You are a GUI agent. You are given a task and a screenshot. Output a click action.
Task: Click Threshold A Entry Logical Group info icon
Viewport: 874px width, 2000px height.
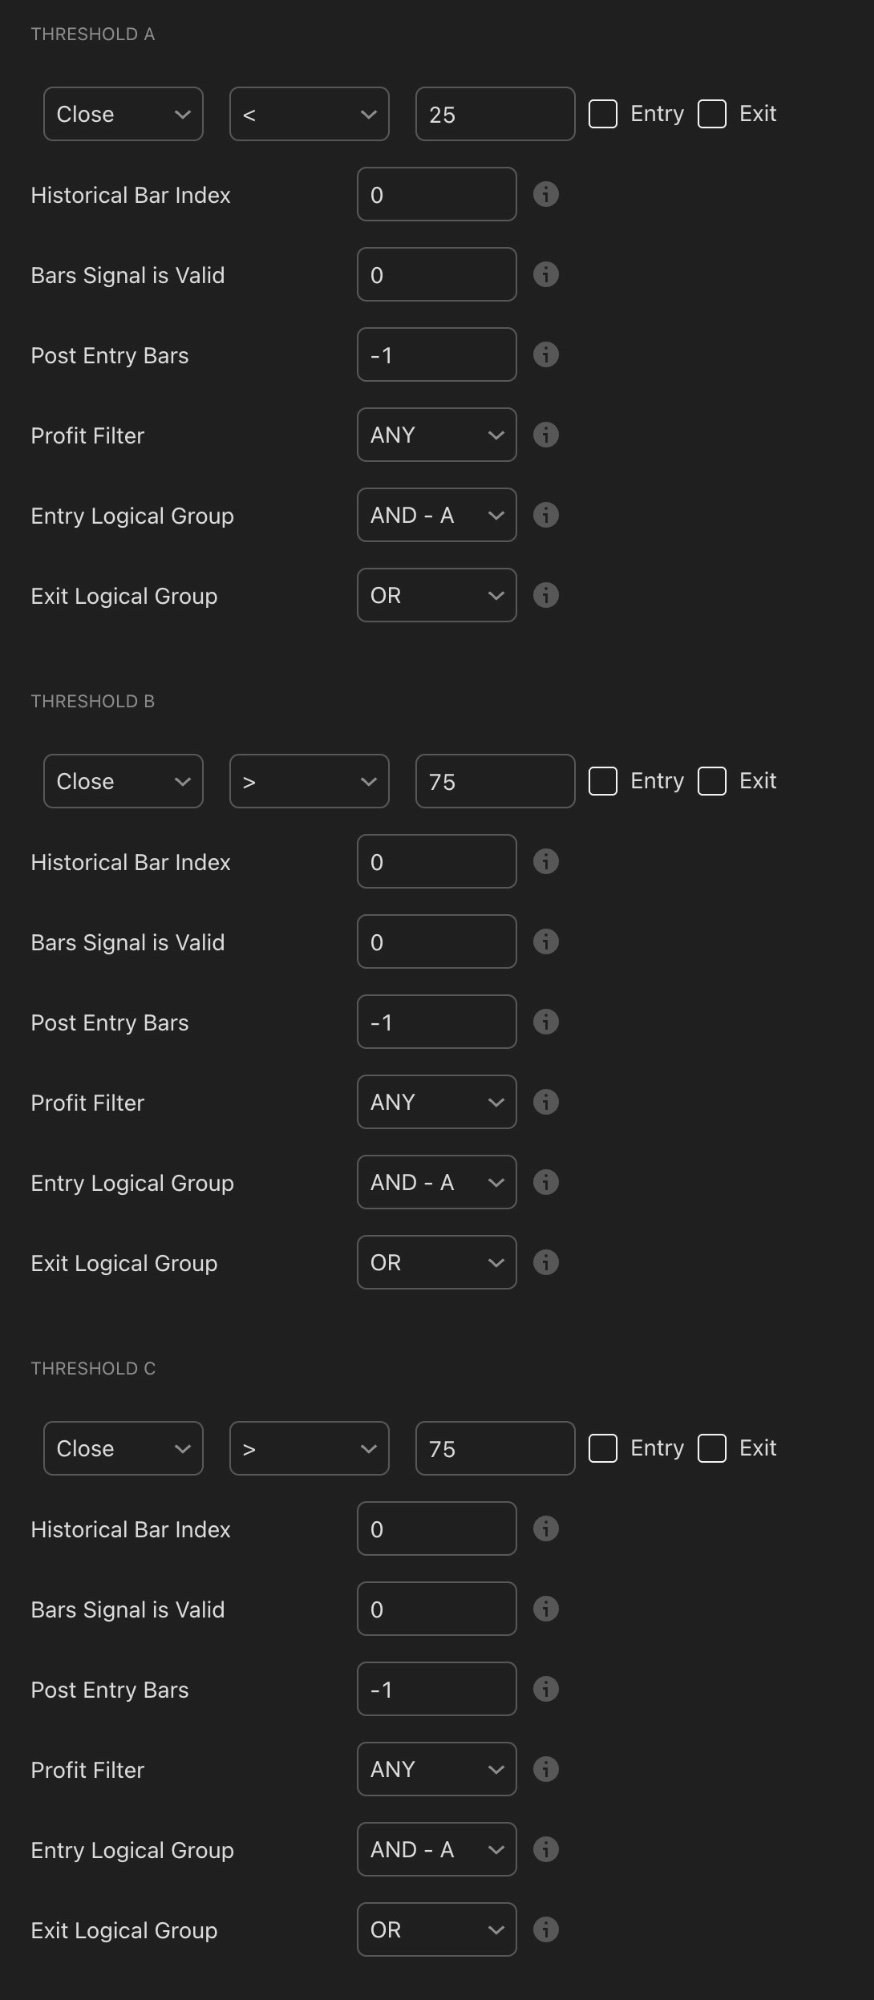[x=546, y=514]
